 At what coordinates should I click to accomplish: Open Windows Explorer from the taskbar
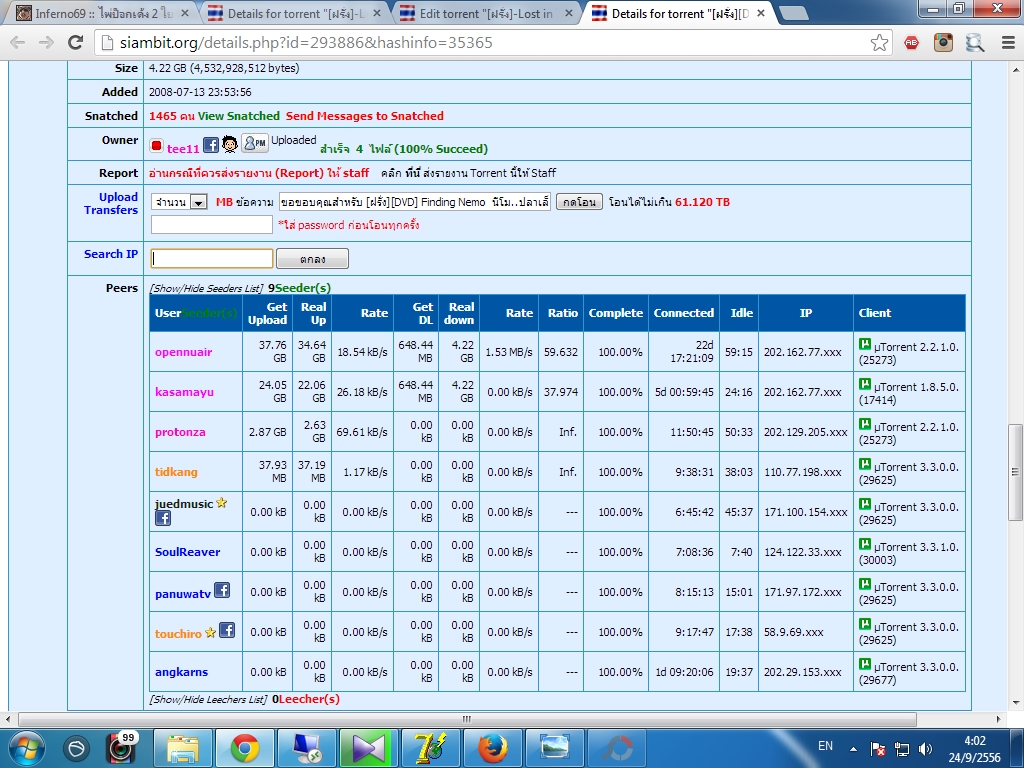183,748
